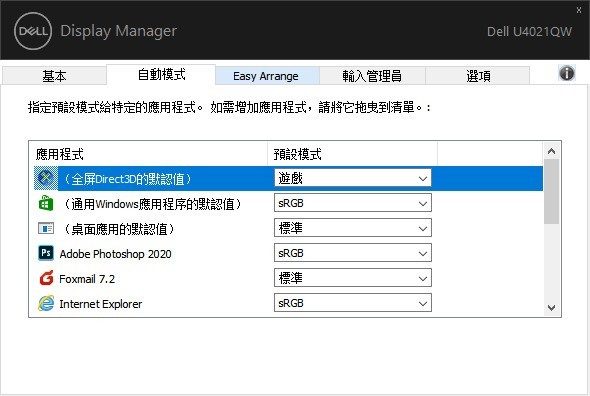Select the （桌面應用的默認值） row text

(119, 229)
